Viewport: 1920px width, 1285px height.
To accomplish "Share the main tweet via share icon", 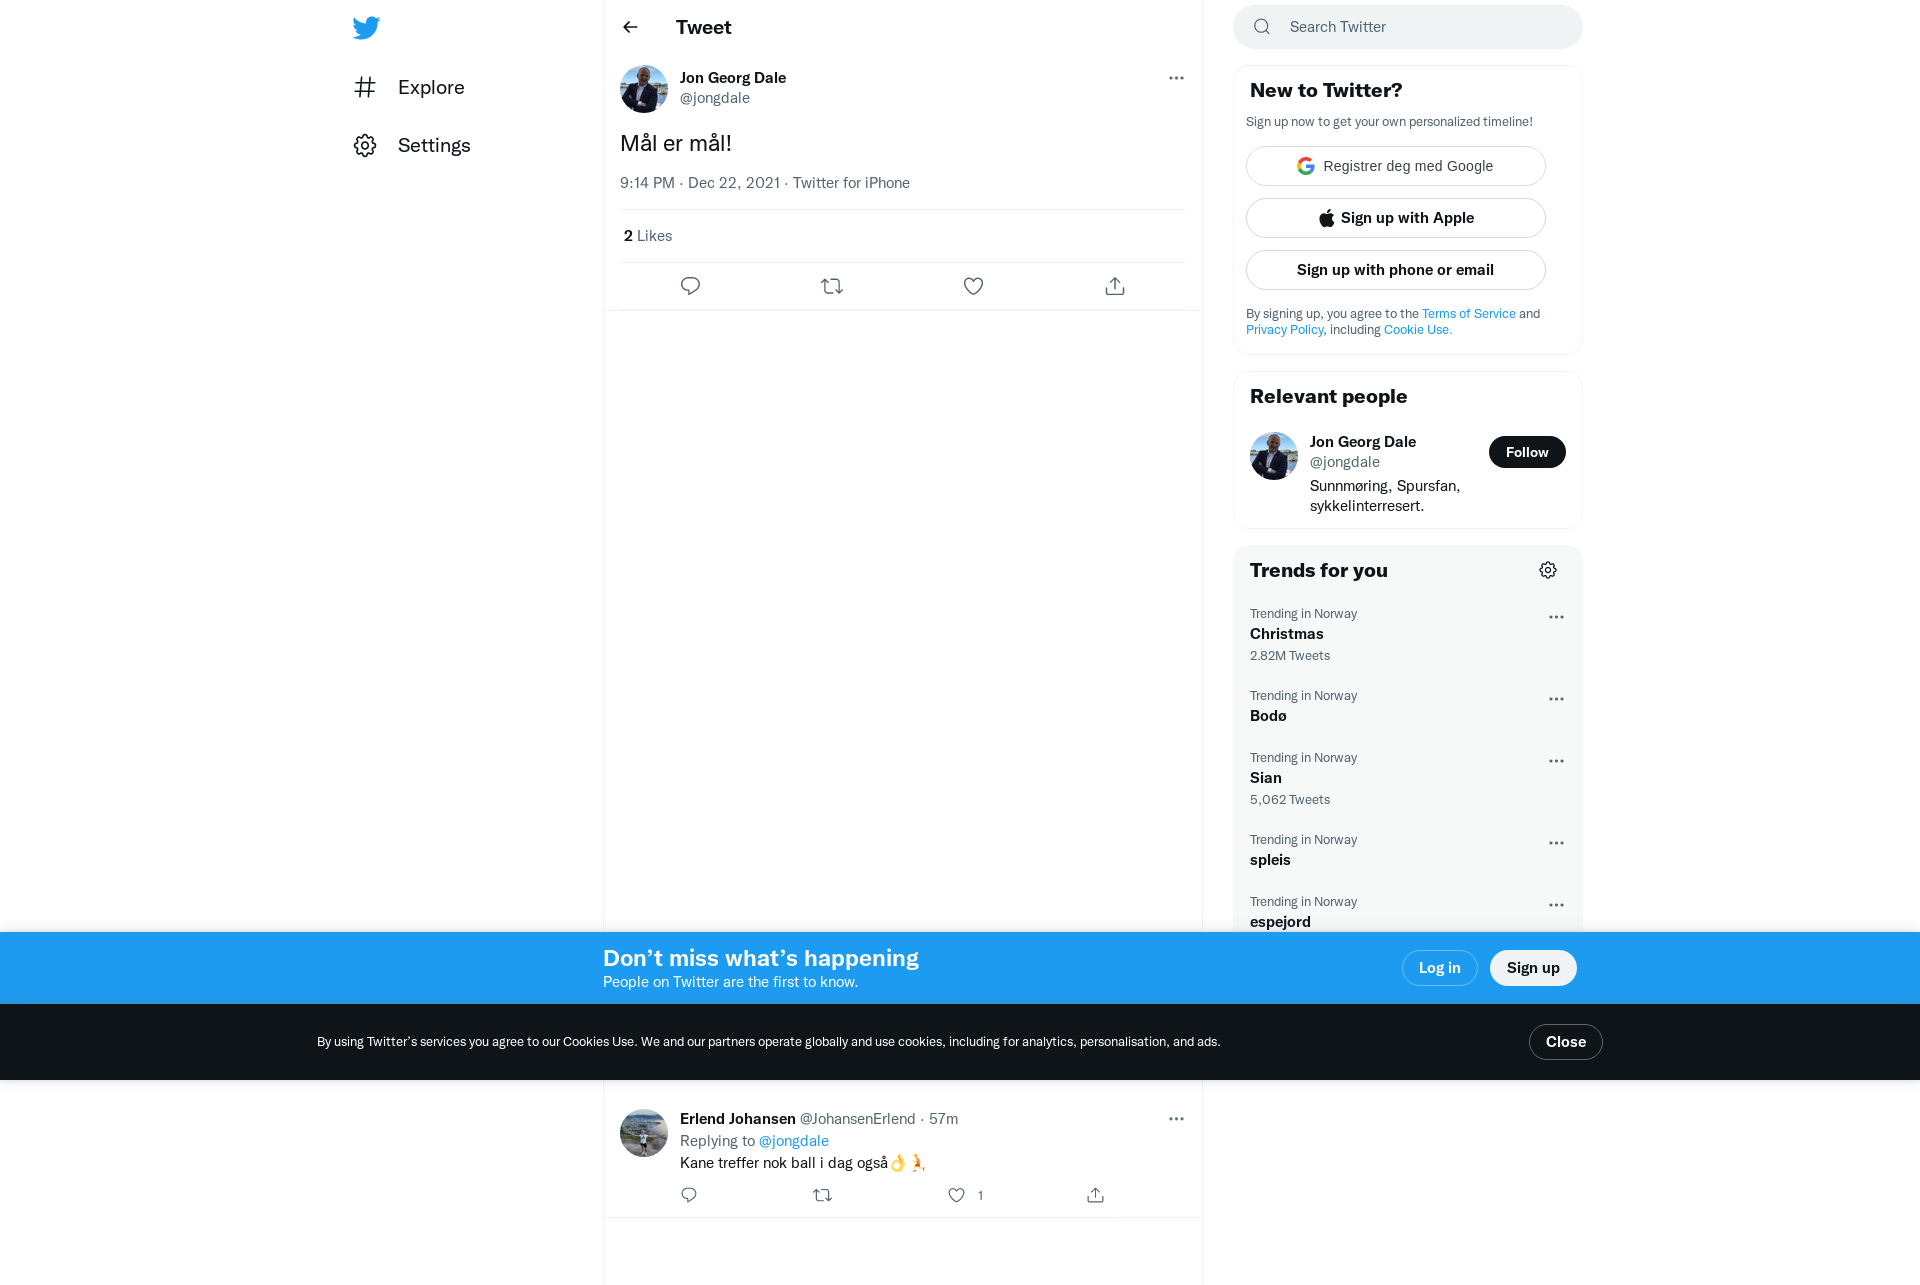I will coord(1115,286).
